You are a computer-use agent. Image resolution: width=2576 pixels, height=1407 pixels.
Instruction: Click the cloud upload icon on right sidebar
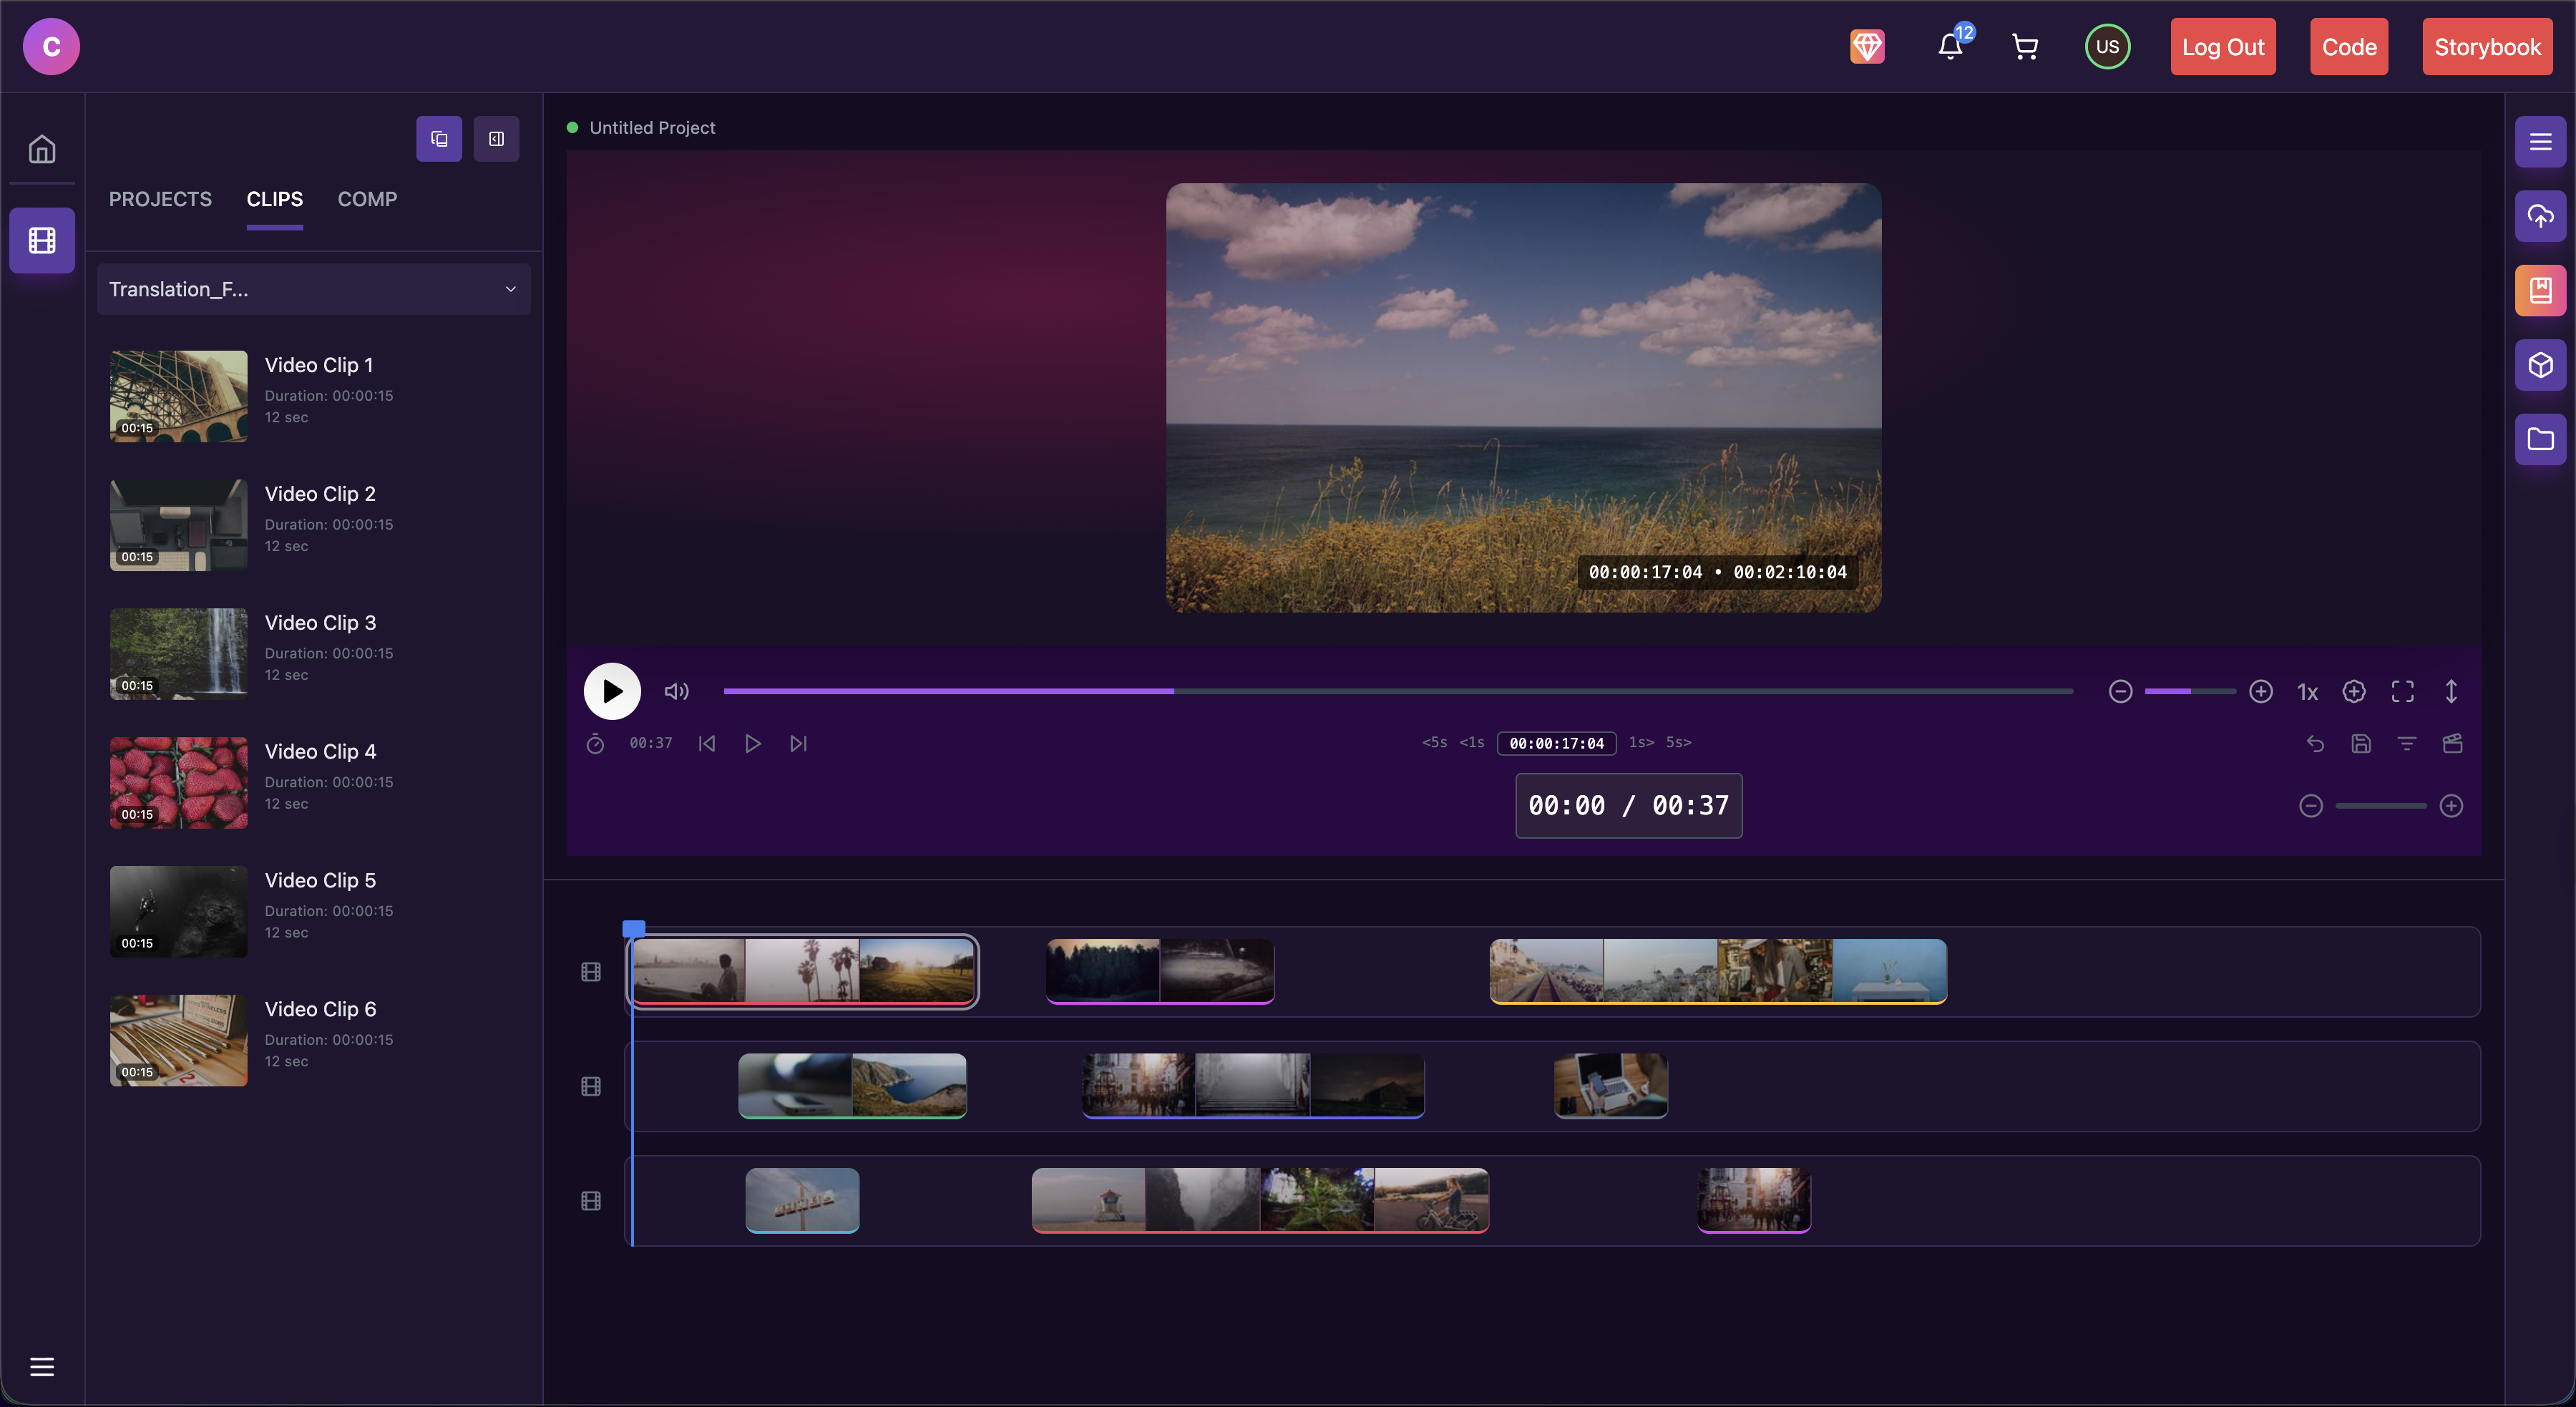(2540, 216)
